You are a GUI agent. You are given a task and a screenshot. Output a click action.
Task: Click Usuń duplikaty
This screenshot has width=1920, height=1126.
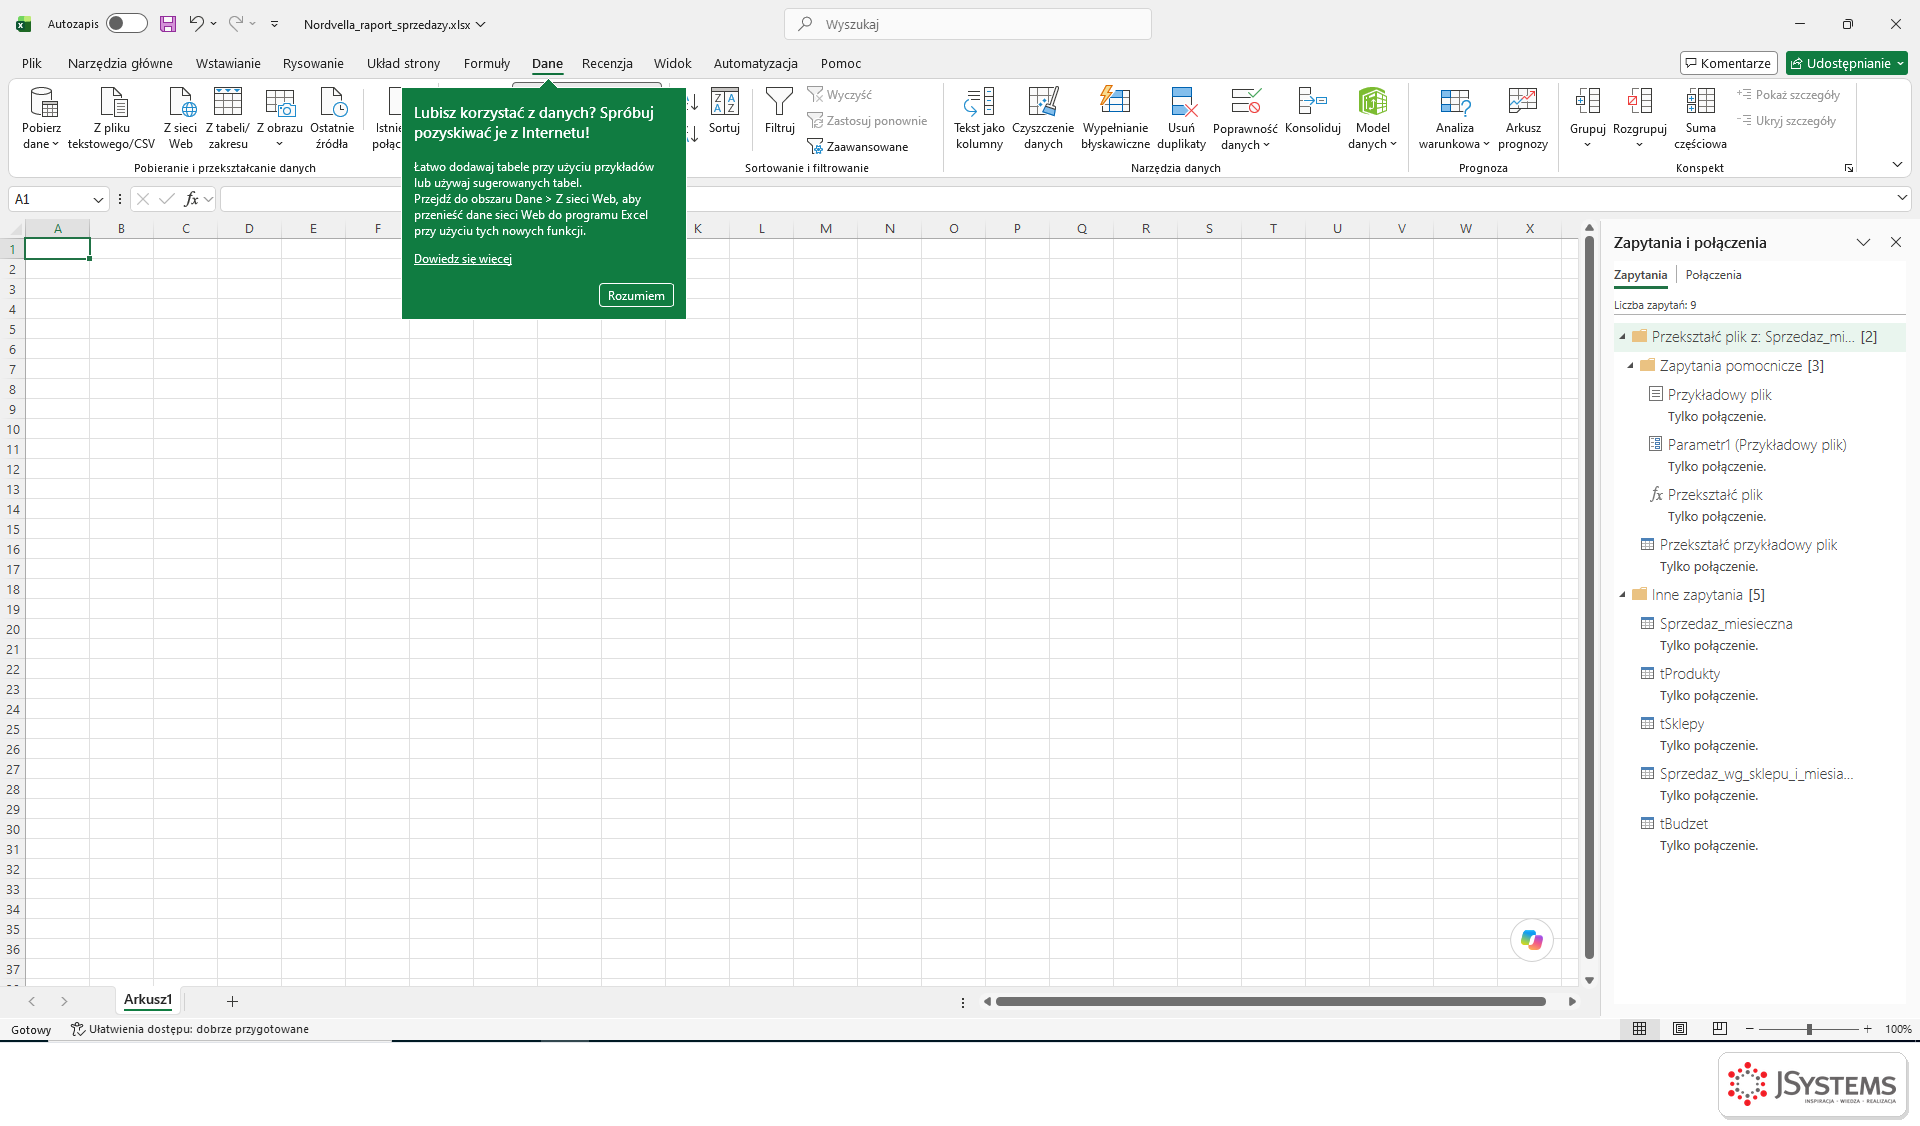click(1181, 118)
